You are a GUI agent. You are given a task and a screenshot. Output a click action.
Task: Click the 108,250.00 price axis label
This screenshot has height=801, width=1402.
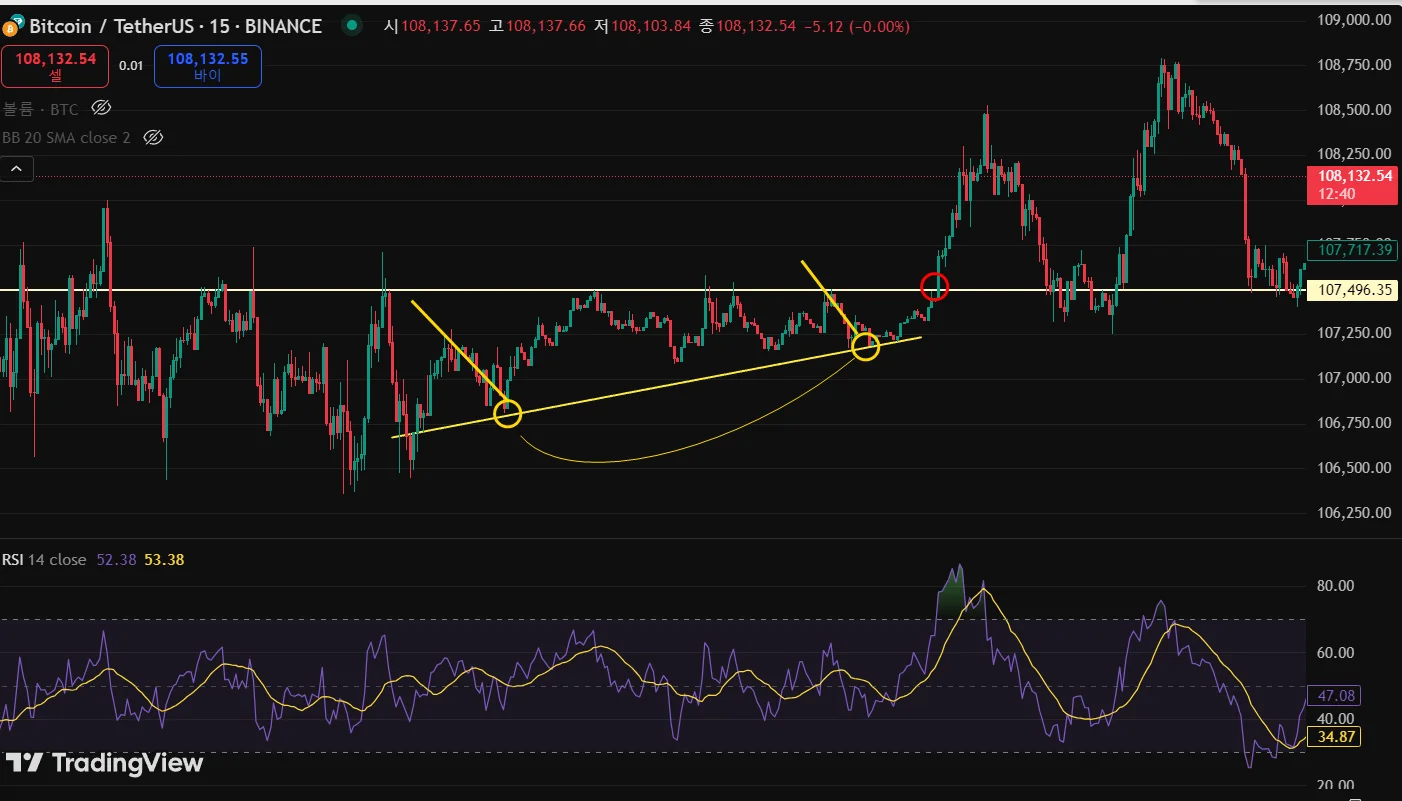[x=1355, y=153]
